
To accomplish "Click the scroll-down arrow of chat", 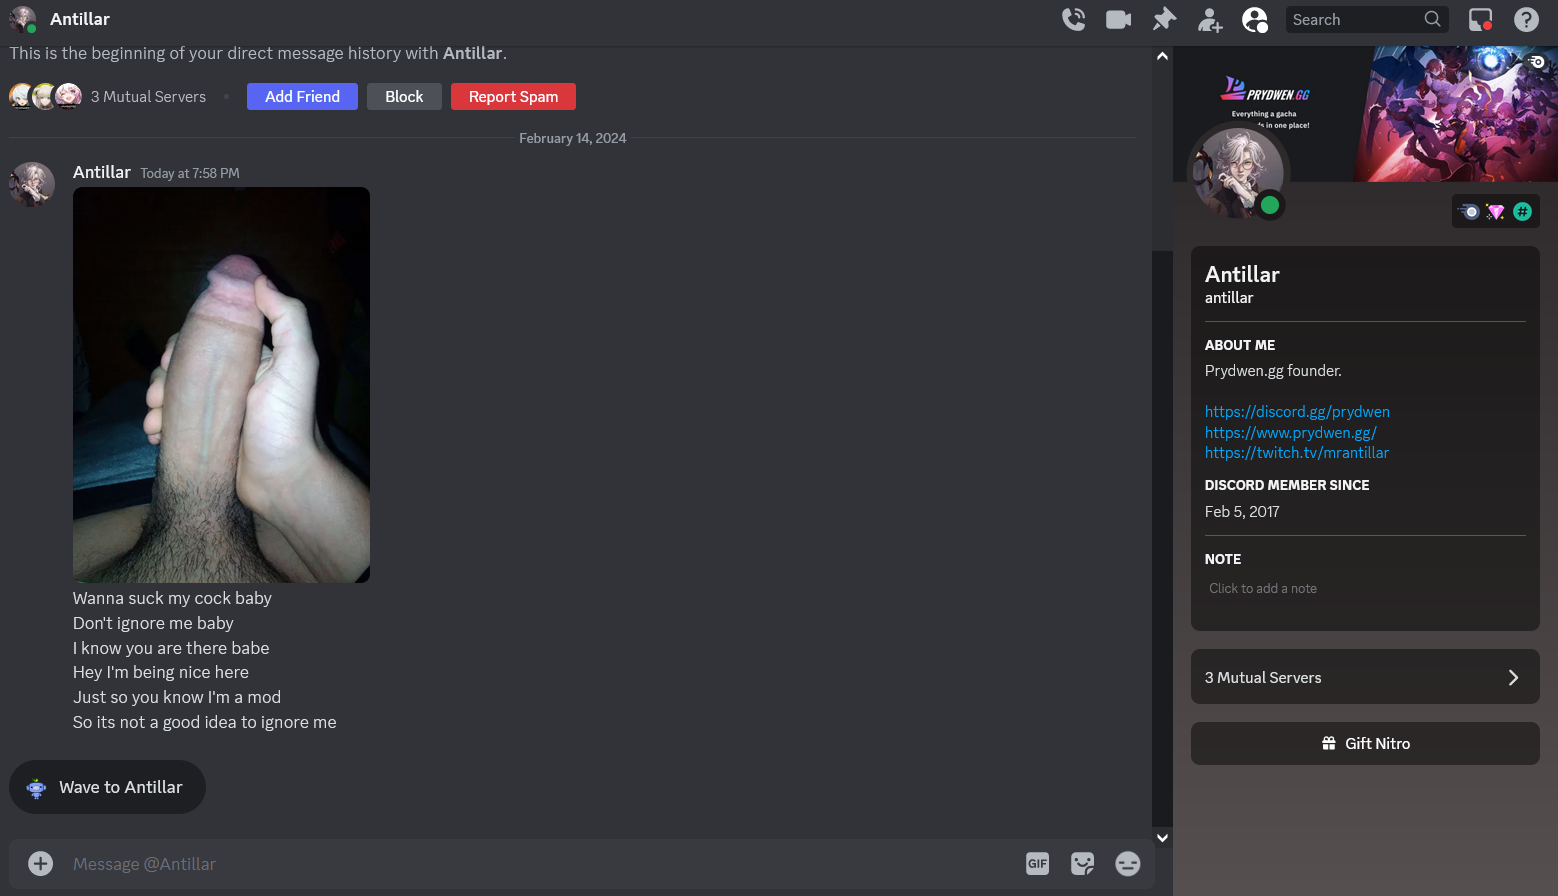I will [1162, 838].
